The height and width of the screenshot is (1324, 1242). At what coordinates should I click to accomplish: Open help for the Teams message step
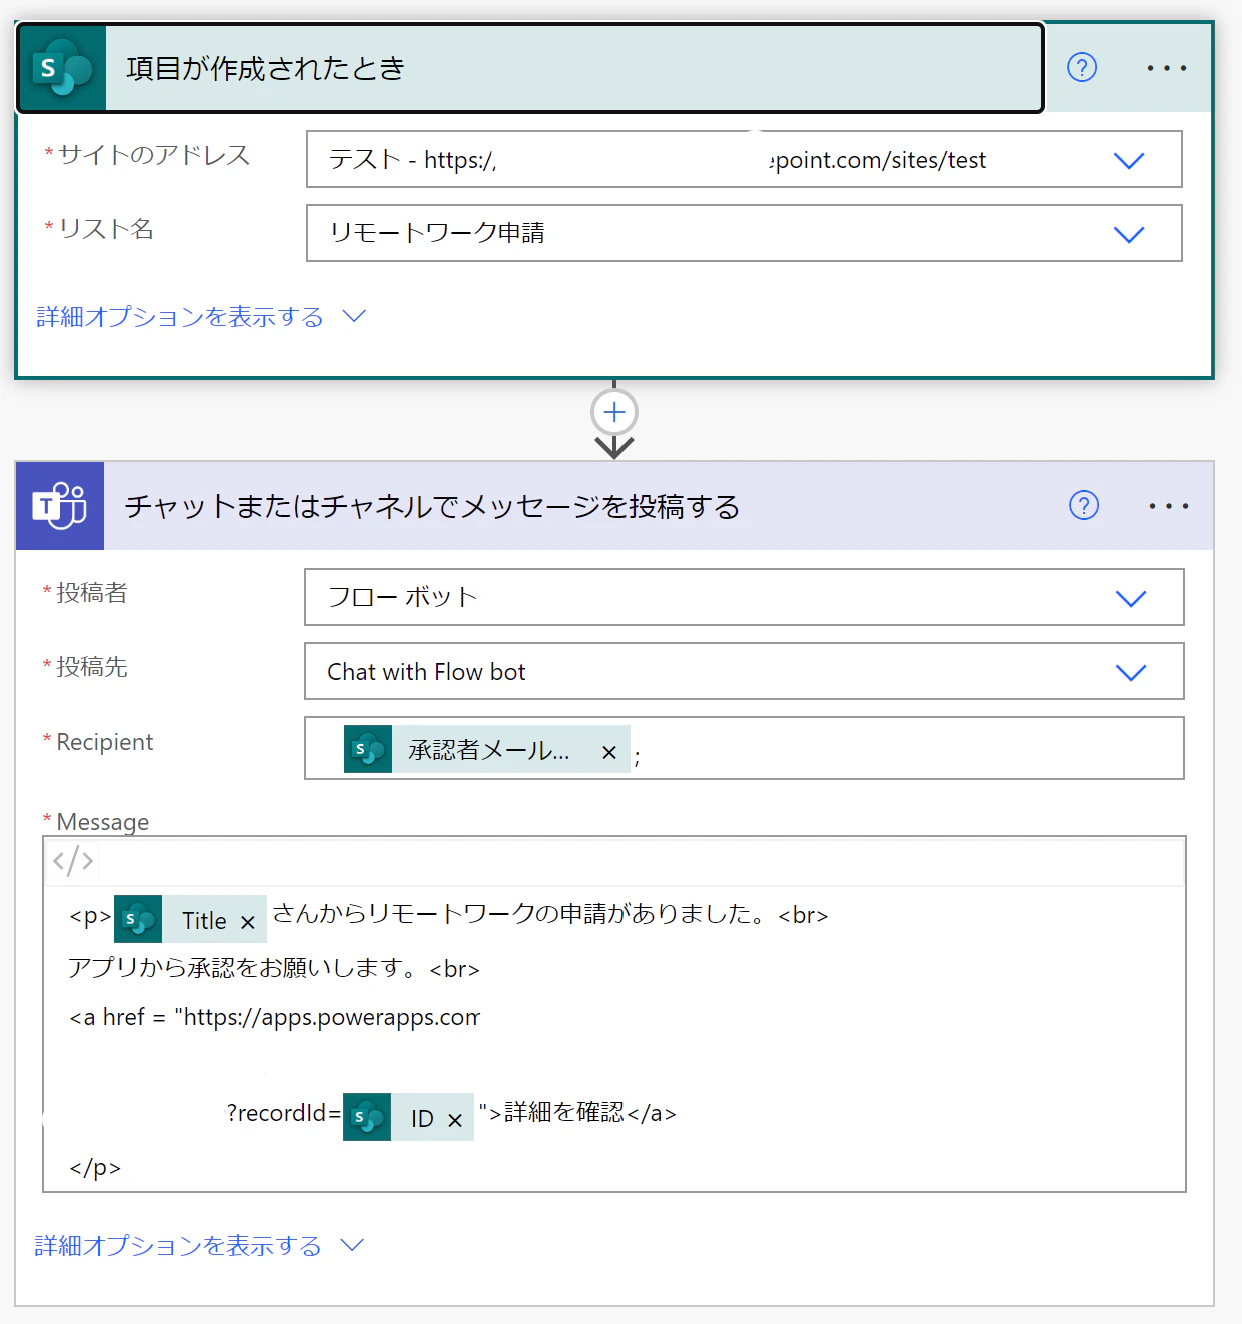click(1084, 505)
